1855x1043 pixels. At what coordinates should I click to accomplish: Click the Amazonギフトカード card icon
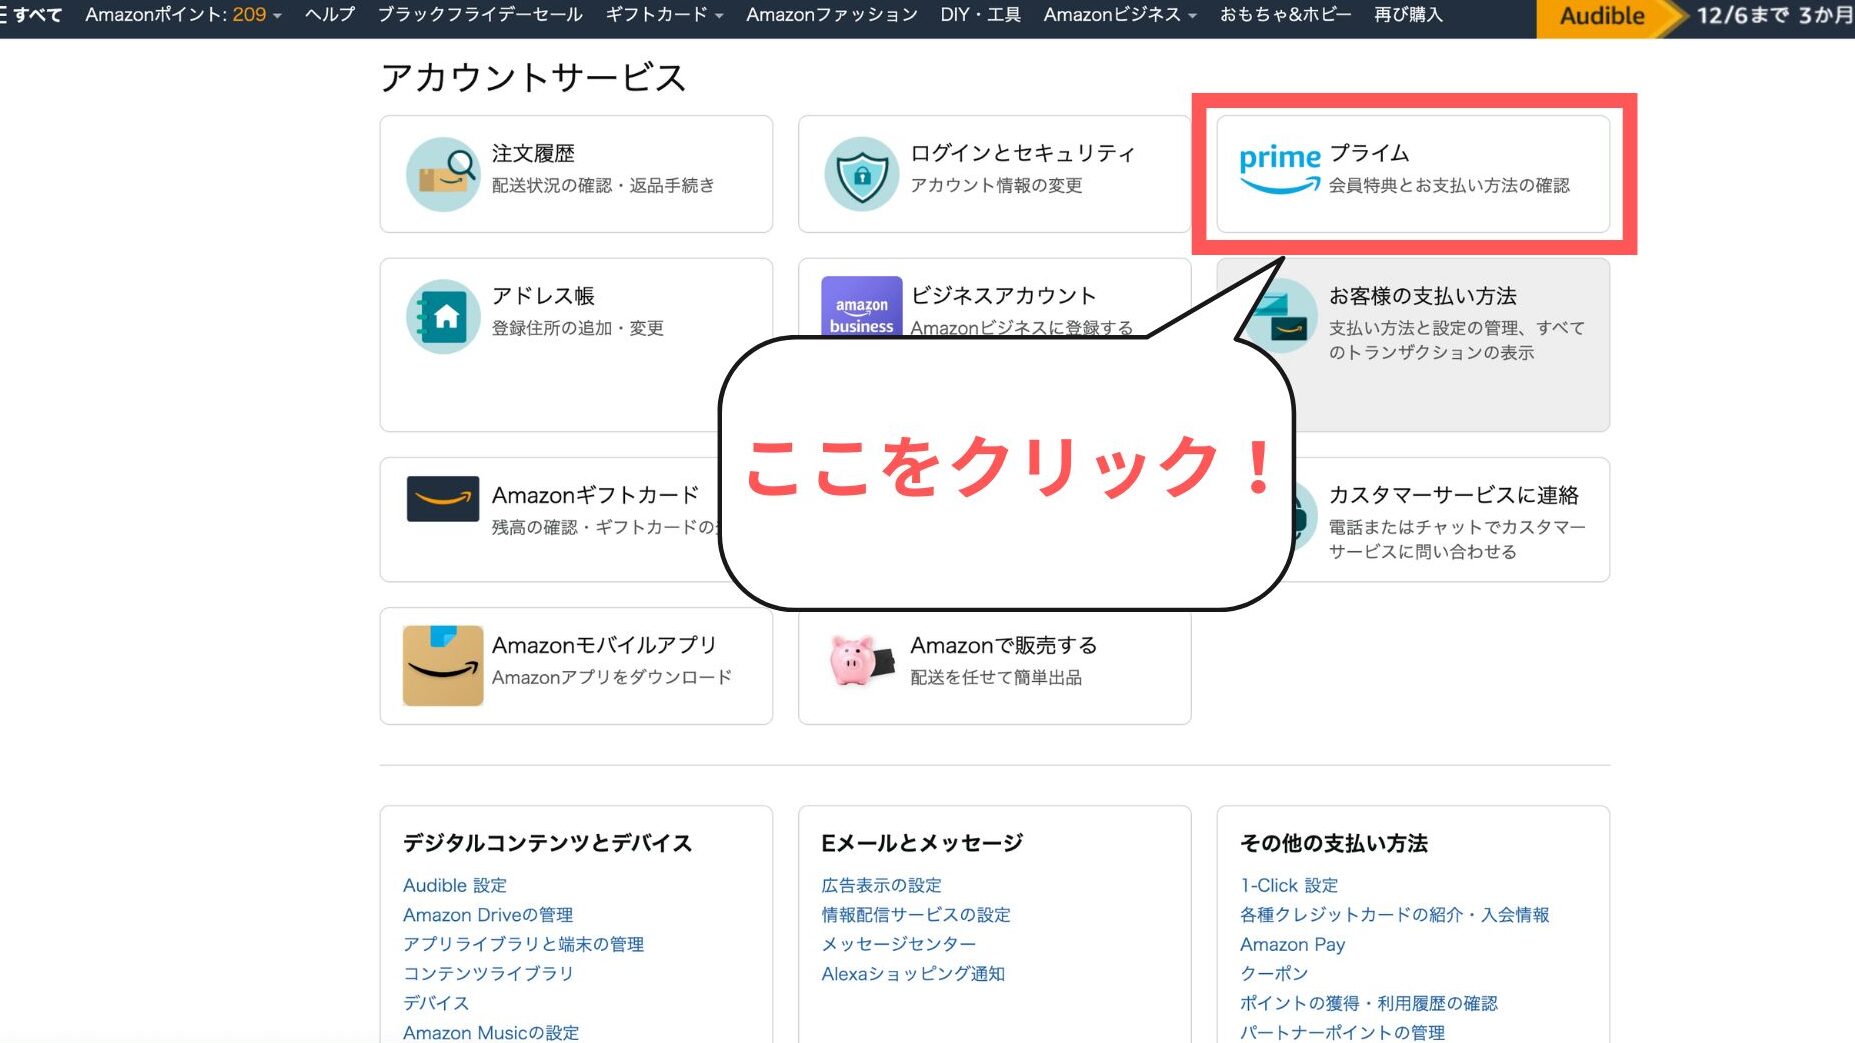click(x=443, y=499)
